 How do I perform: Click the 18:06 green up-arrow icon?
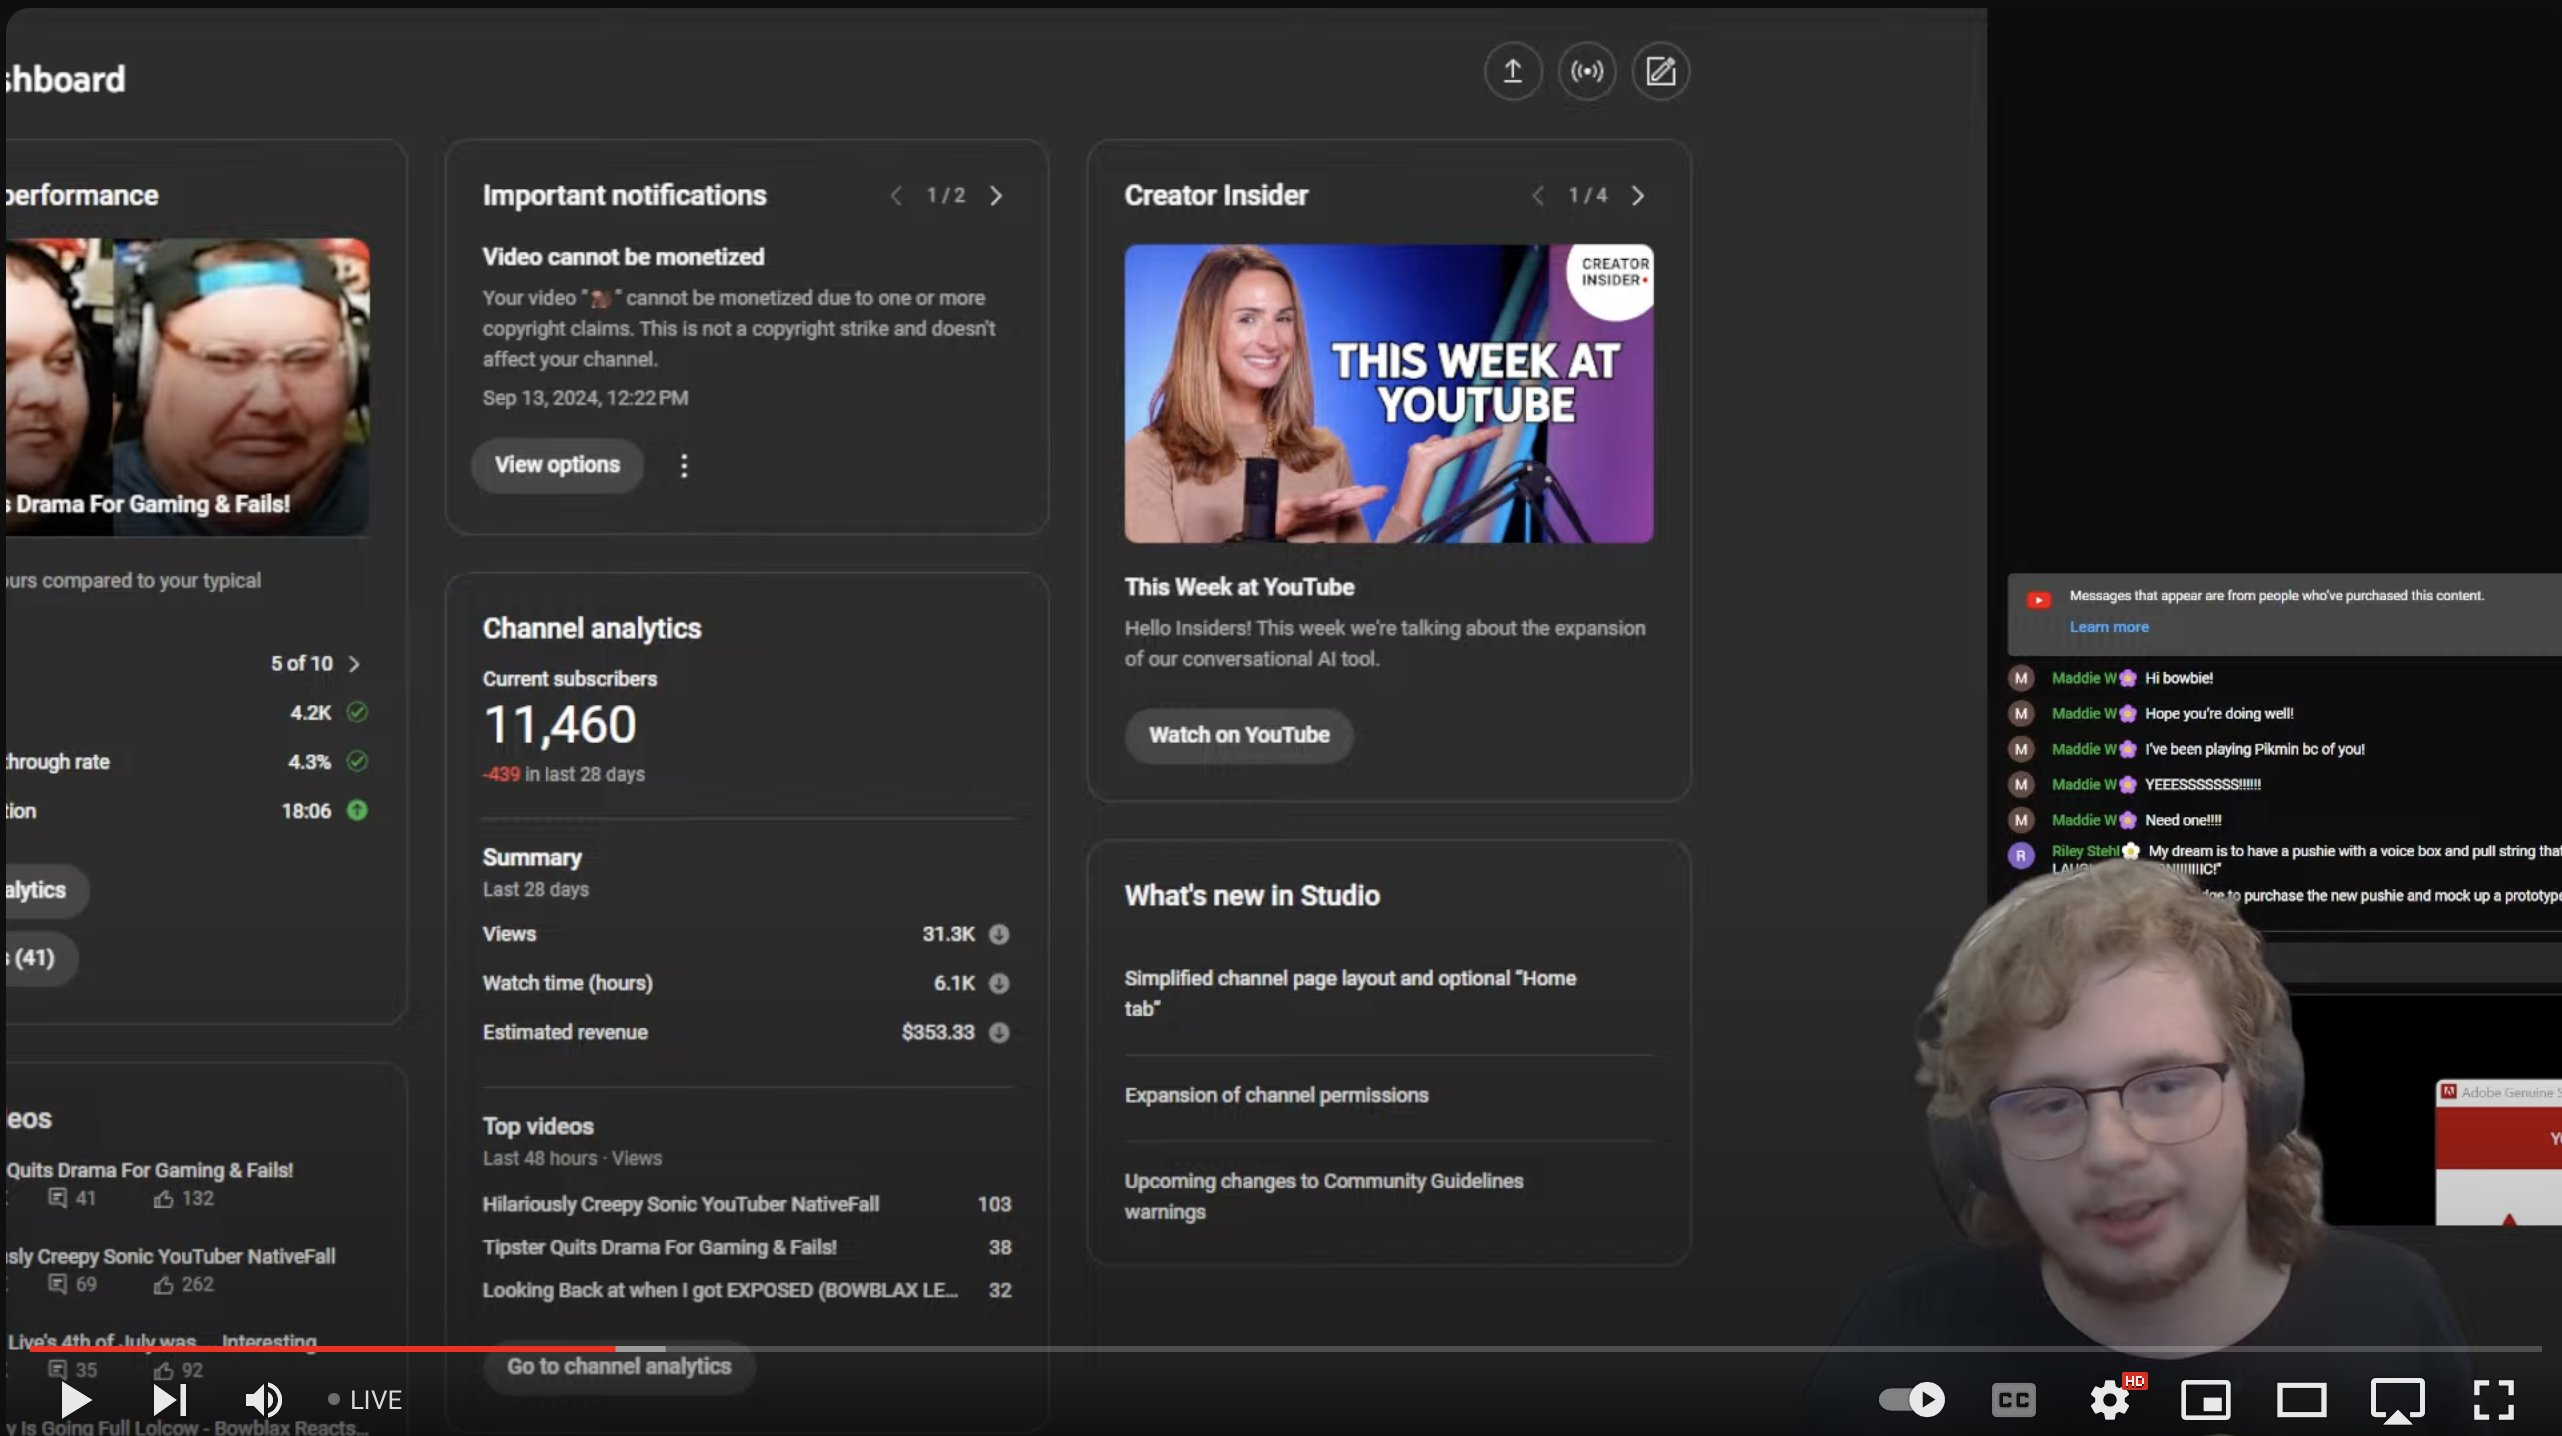(357, 810)
